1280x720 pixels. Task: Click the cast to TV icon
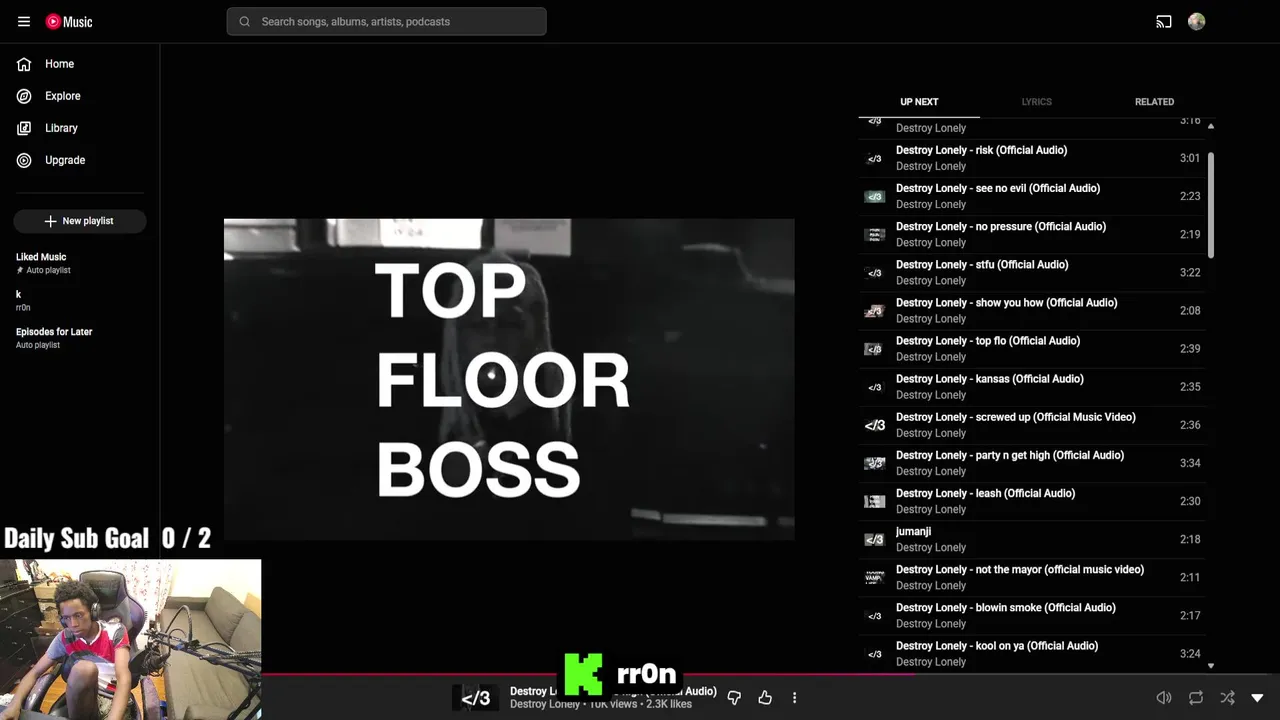pos(1164,21)
